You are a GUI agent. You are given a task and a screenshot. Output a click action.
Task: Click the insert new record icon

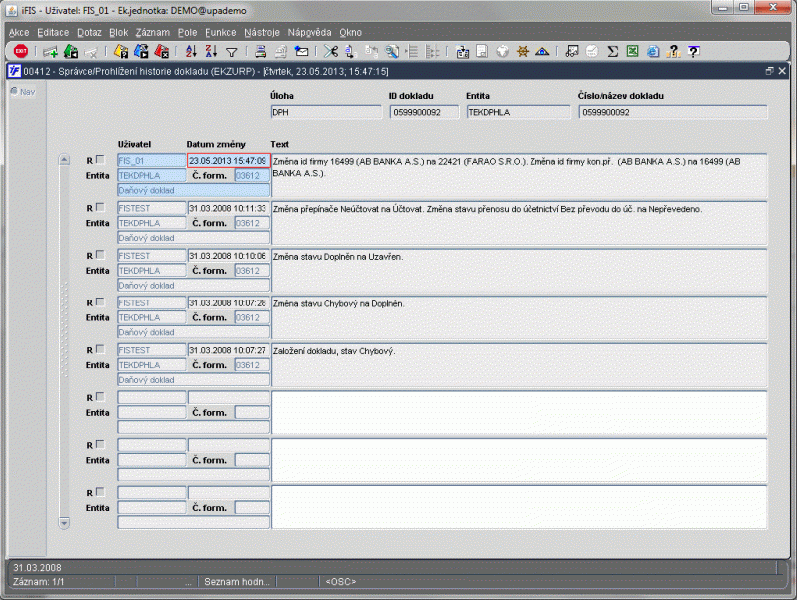click(50, 51)
